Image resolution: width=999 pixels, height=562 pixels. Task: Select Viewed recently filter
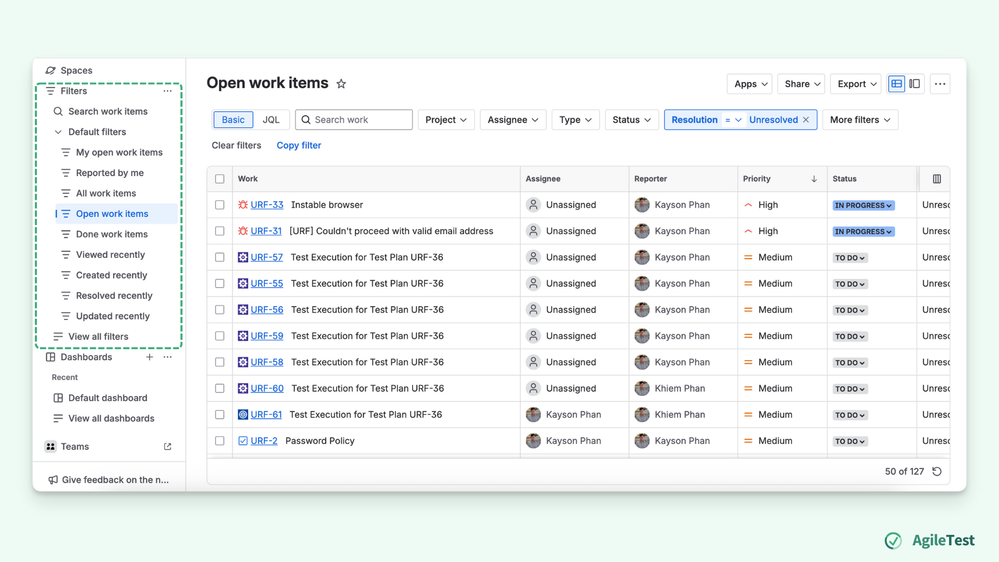point(111,254)
